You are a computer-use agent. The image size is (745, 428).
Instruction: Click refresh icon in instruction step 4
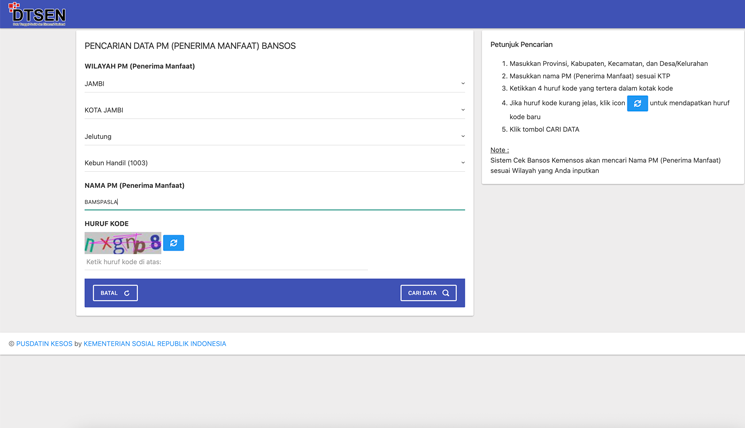(637, 103)
